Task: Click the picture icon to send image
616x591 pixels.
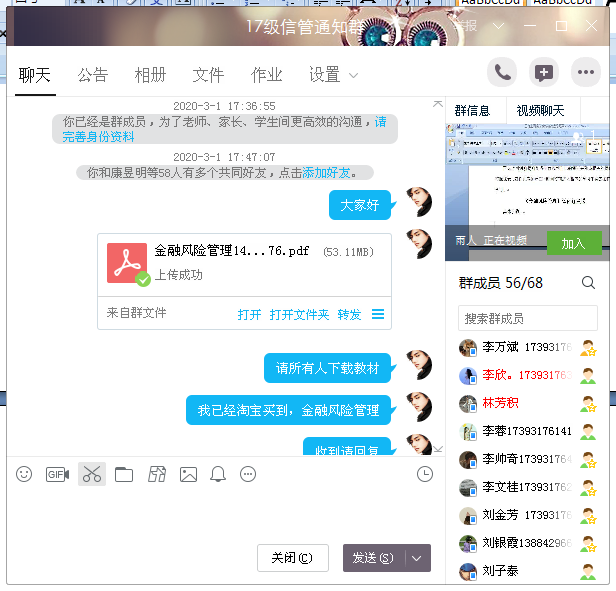Action: coord(188,474)
